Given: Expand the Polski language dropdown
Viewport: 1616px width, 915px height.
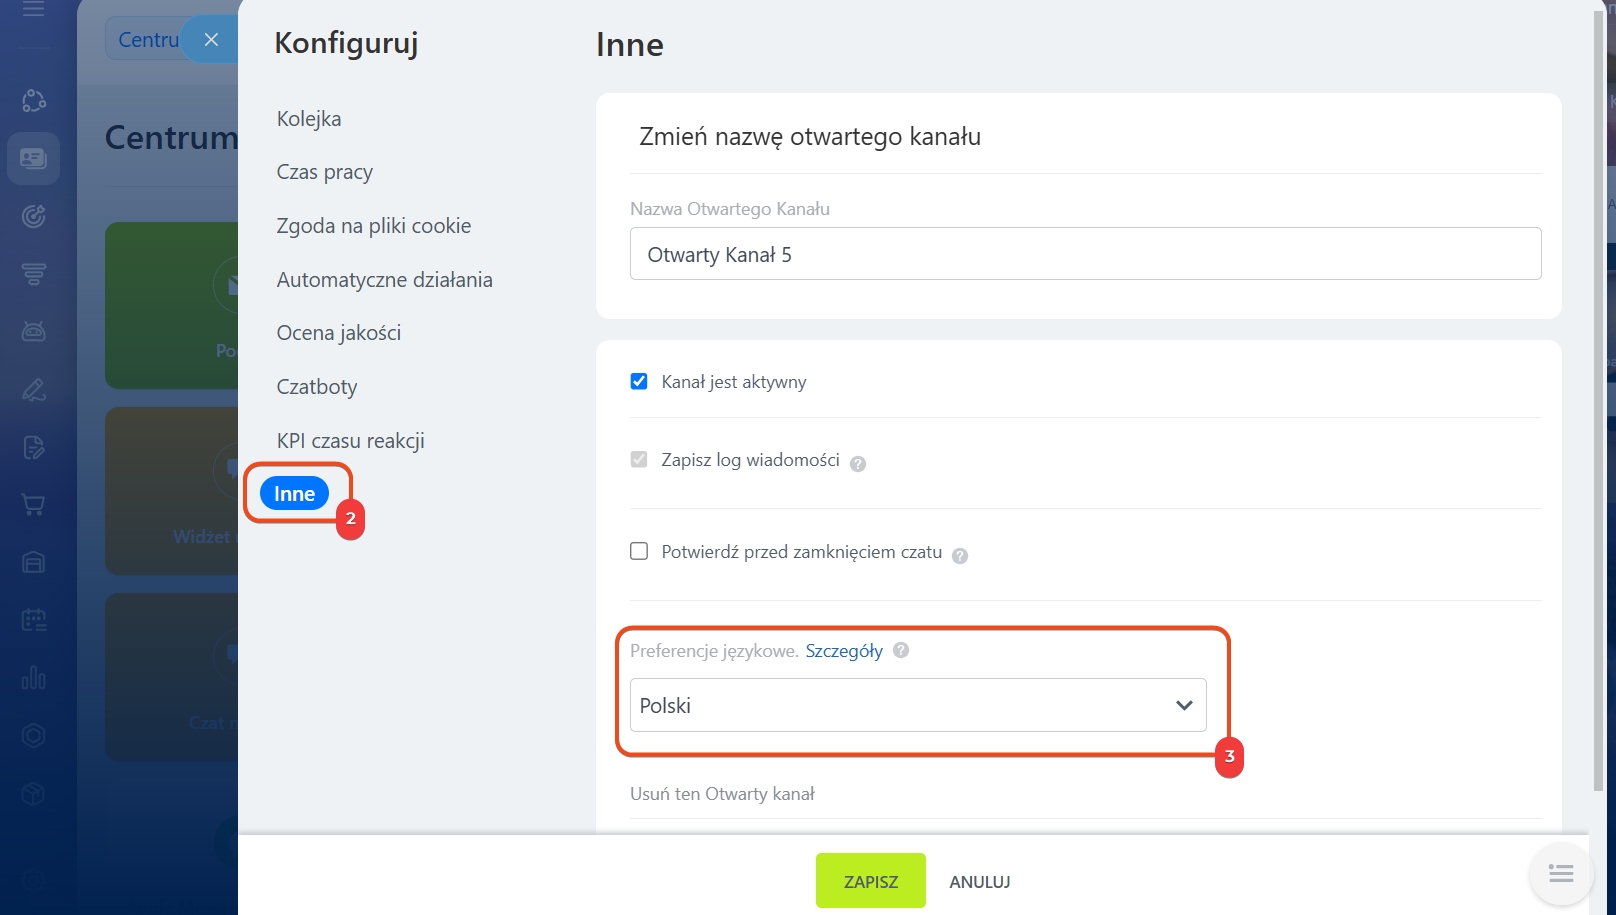Looking at the screenshot, I should click(918, 705).
